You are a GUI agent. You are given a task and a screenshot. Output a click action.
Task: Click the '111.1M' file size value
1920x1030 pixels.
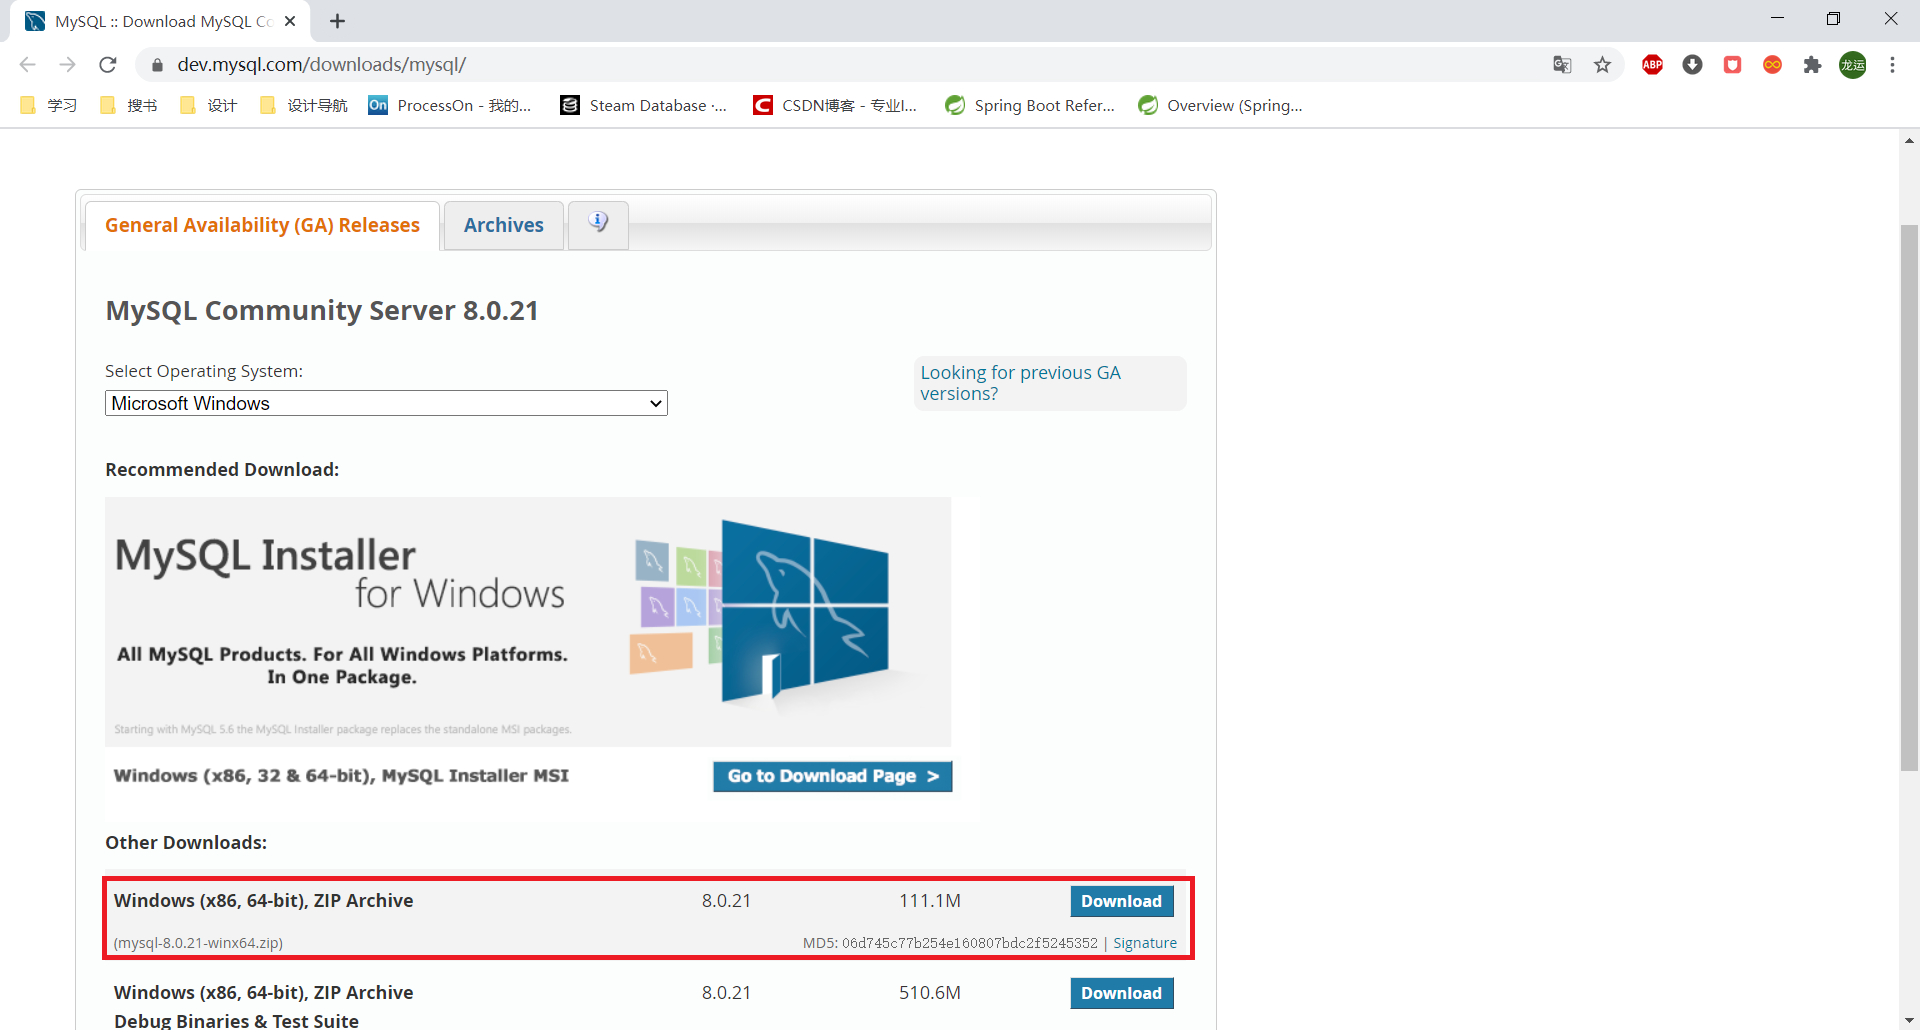(x=929, y=901)
